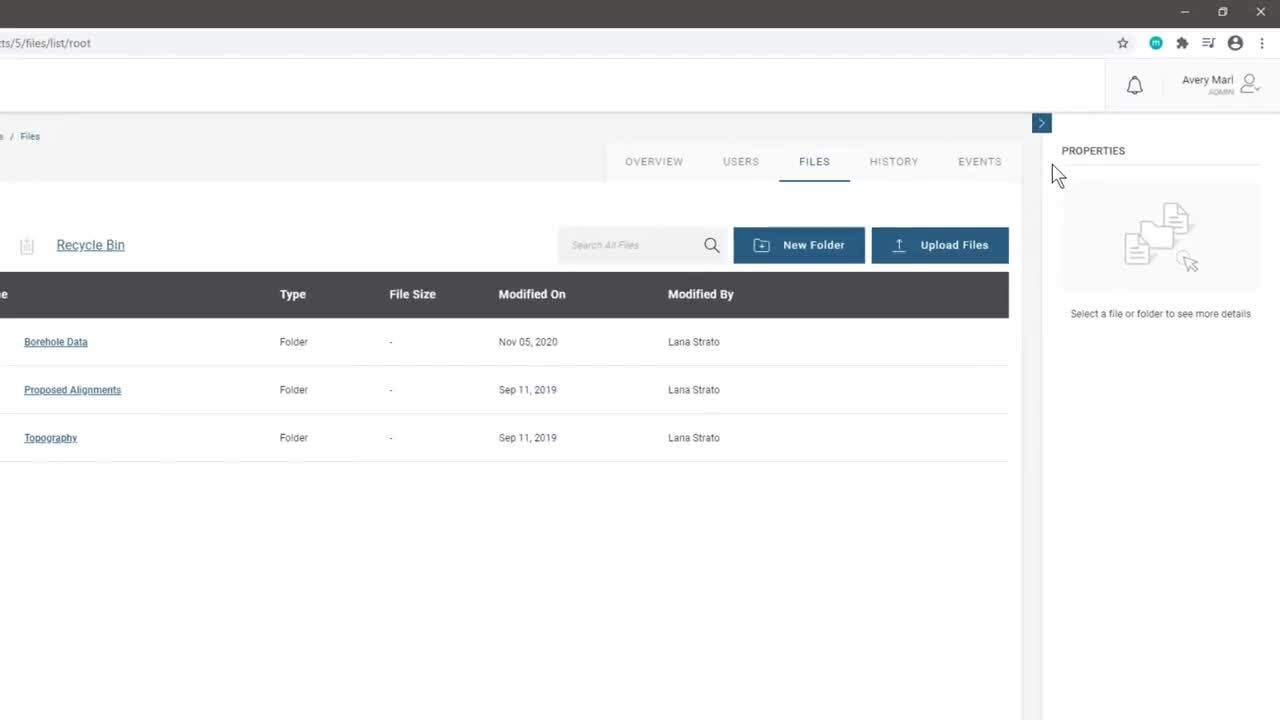
Task: Click Folder type in Borehole Data row
Action: (x=294, y=342)
